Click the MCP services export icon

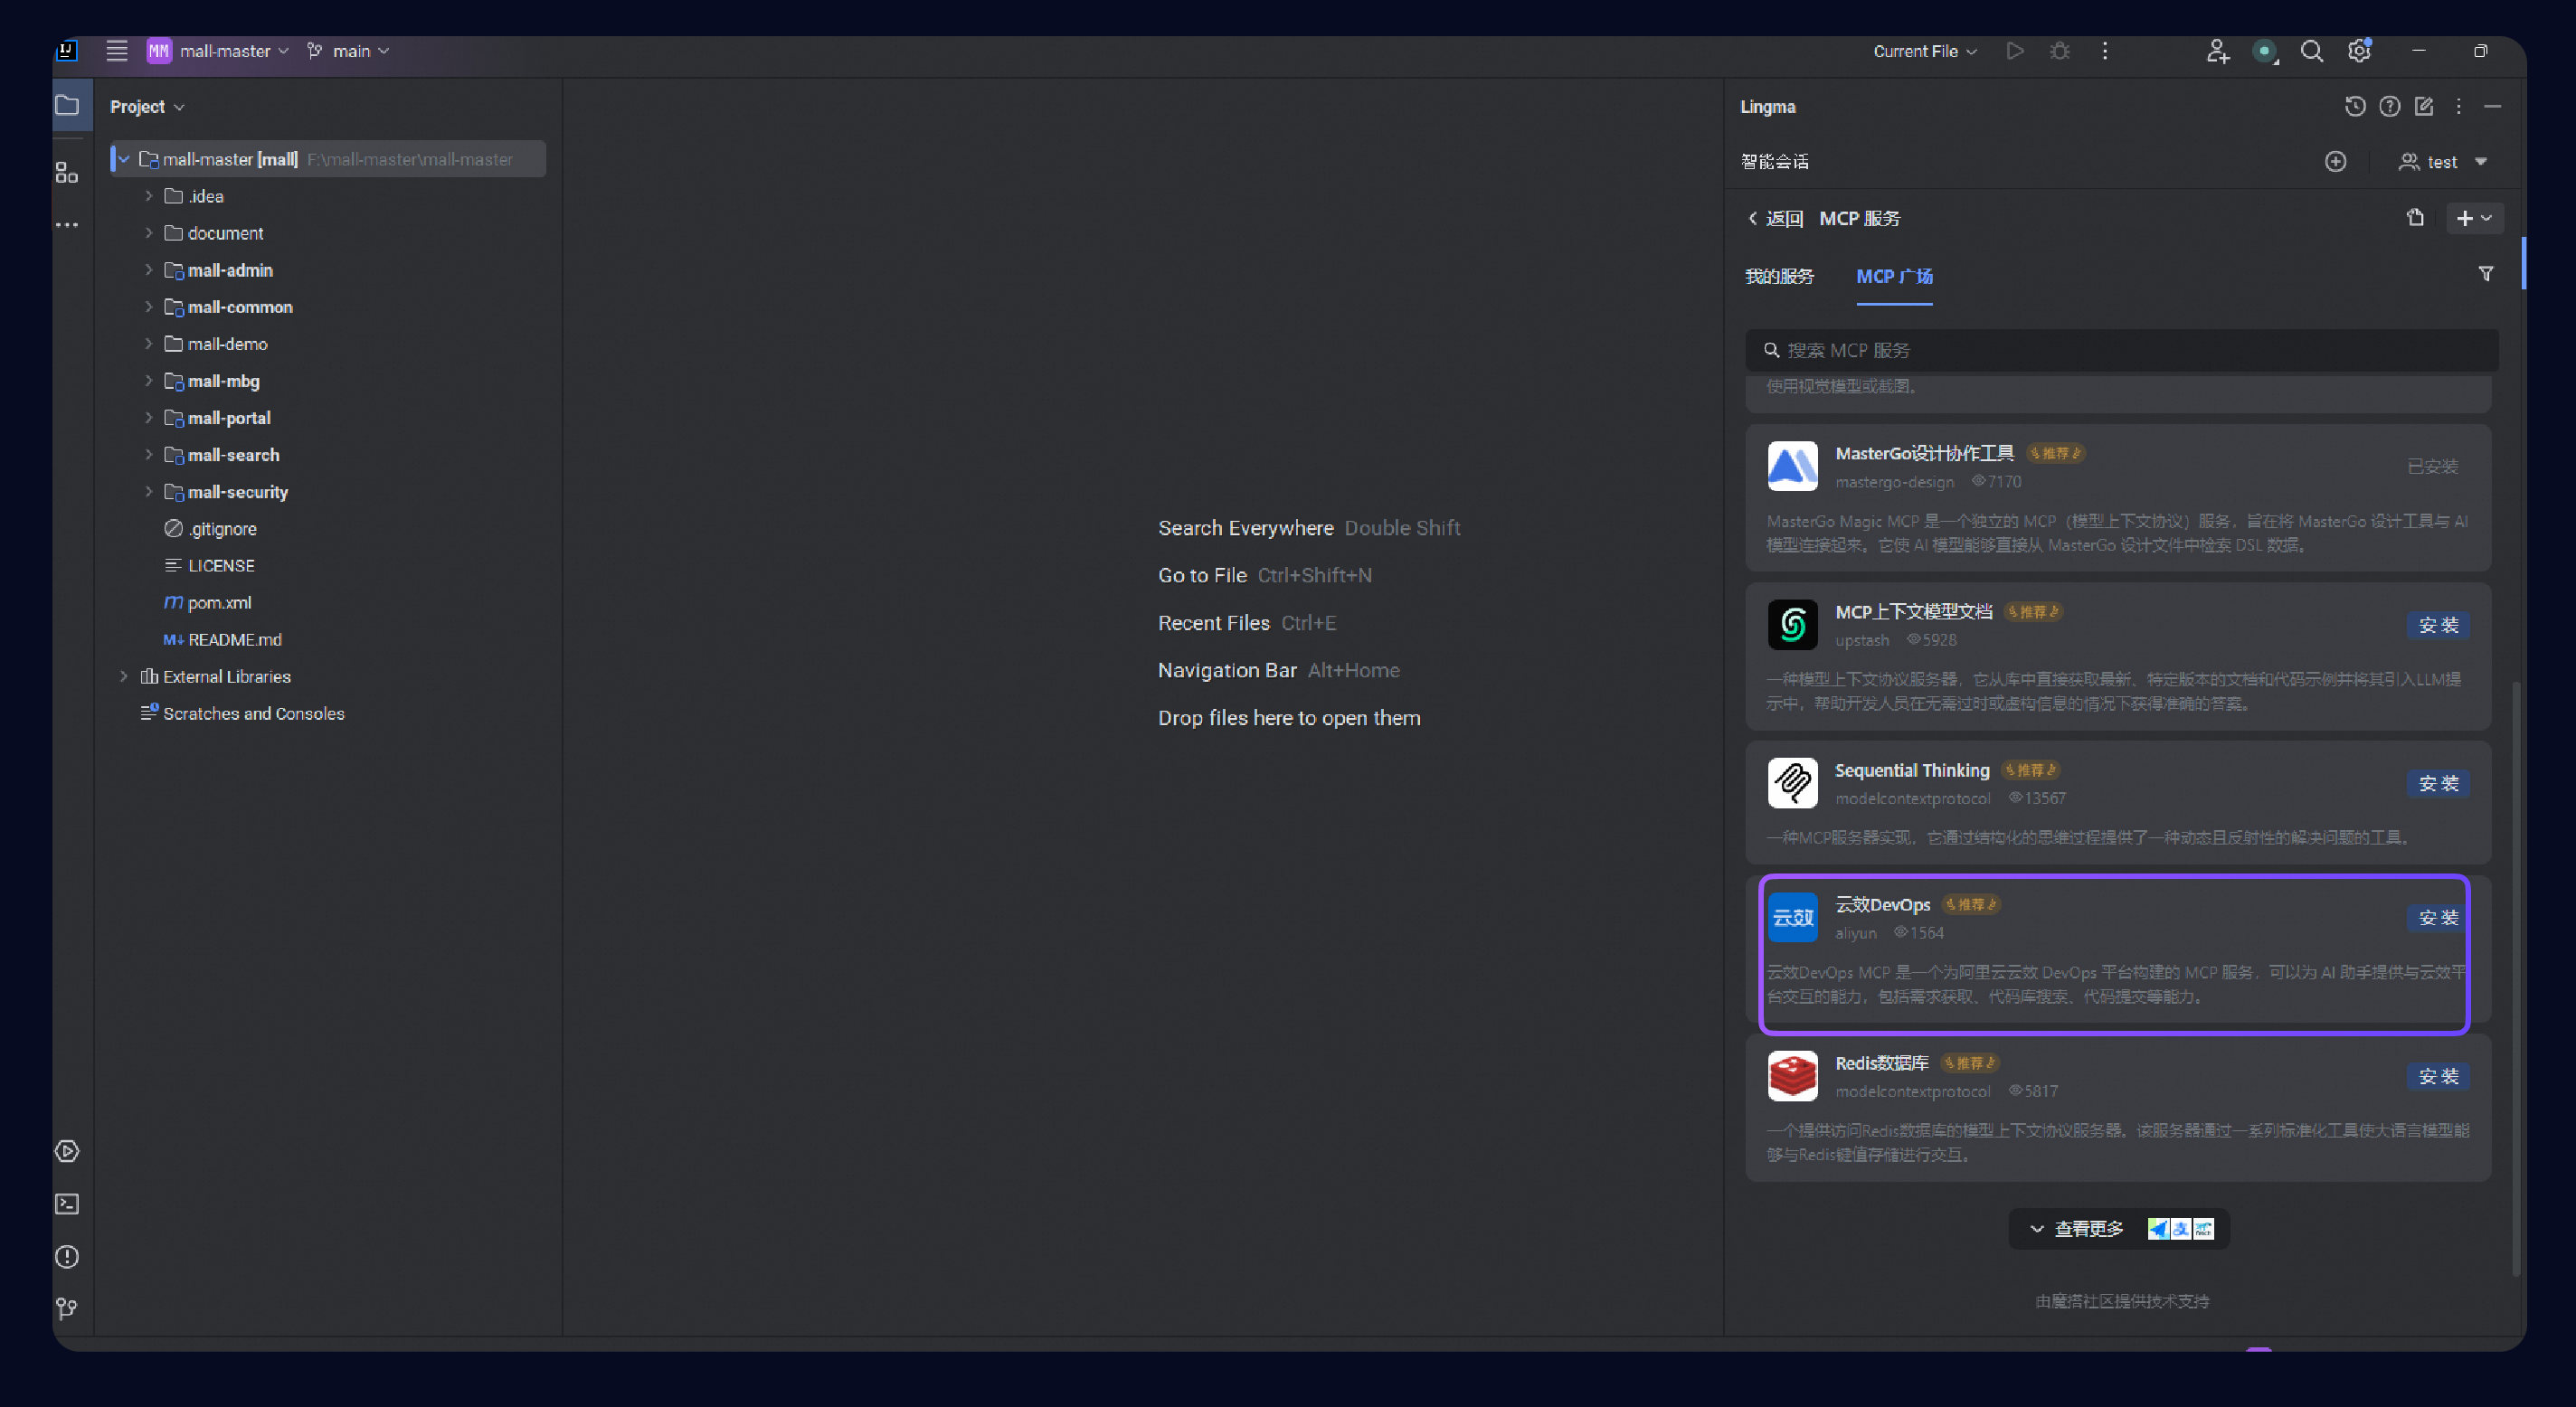point(2415,218)
